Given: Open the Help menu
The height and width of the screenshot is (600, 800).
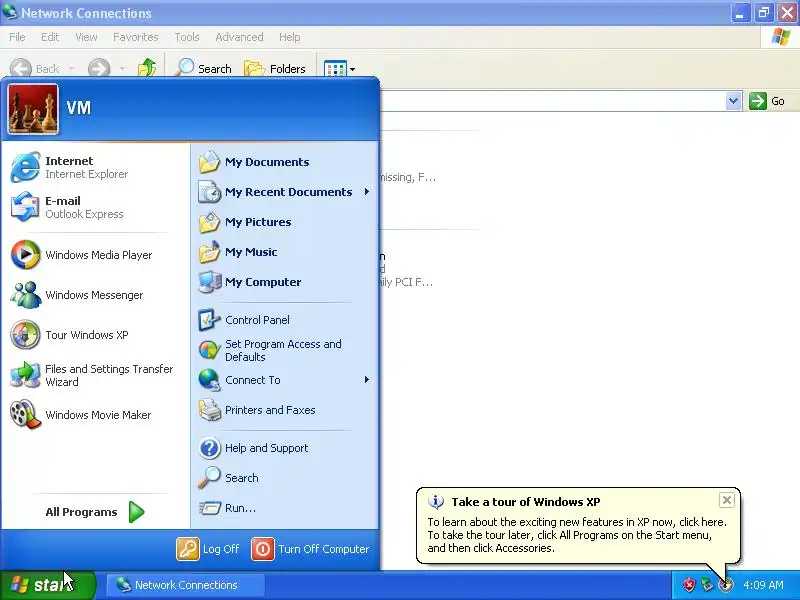Looking at the screenshot, I should click(289, 37).
